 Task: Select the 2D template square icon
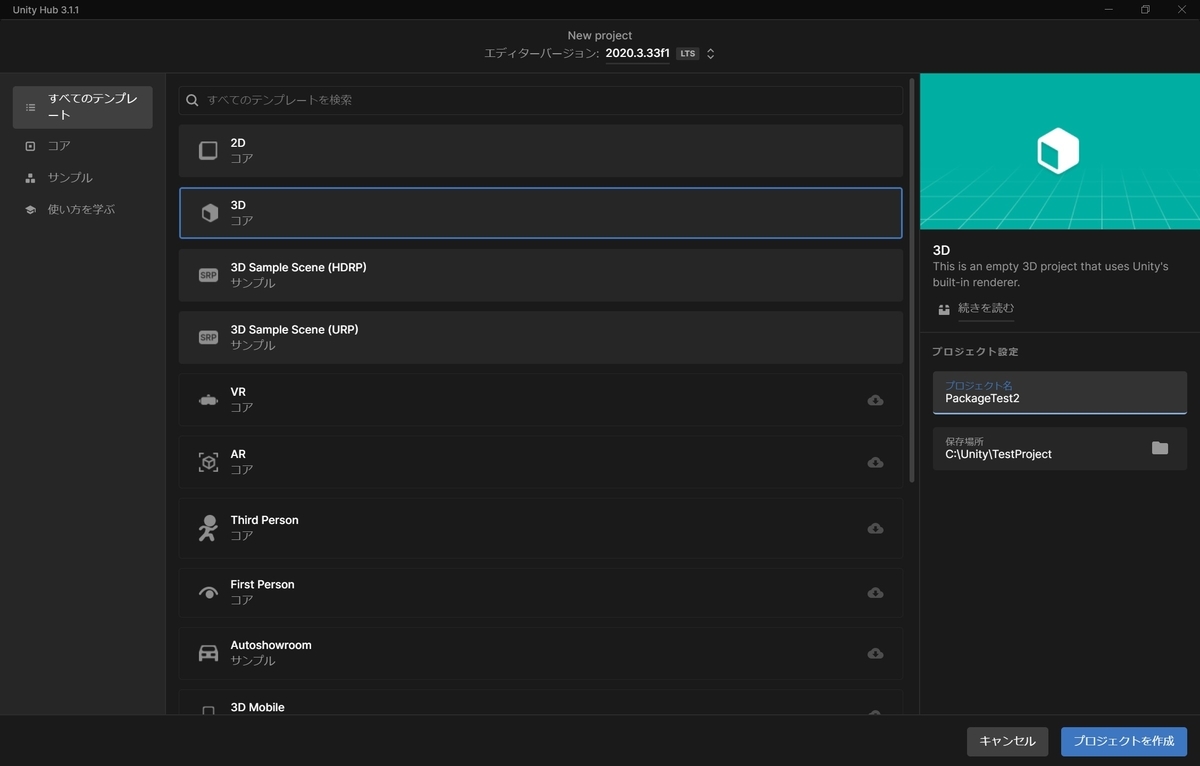coord(208,151)
